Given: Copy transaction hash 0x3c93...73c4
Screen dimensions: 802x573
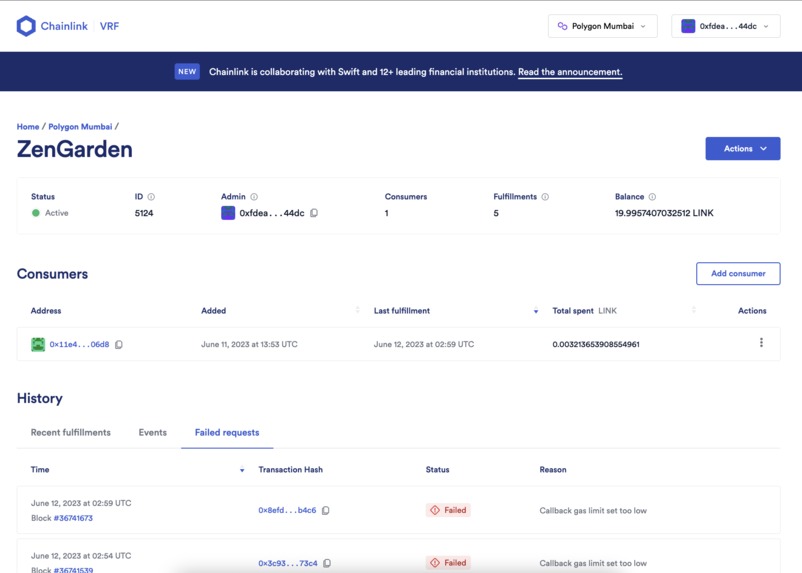Looking at the screenshot, I should (327, 563).
